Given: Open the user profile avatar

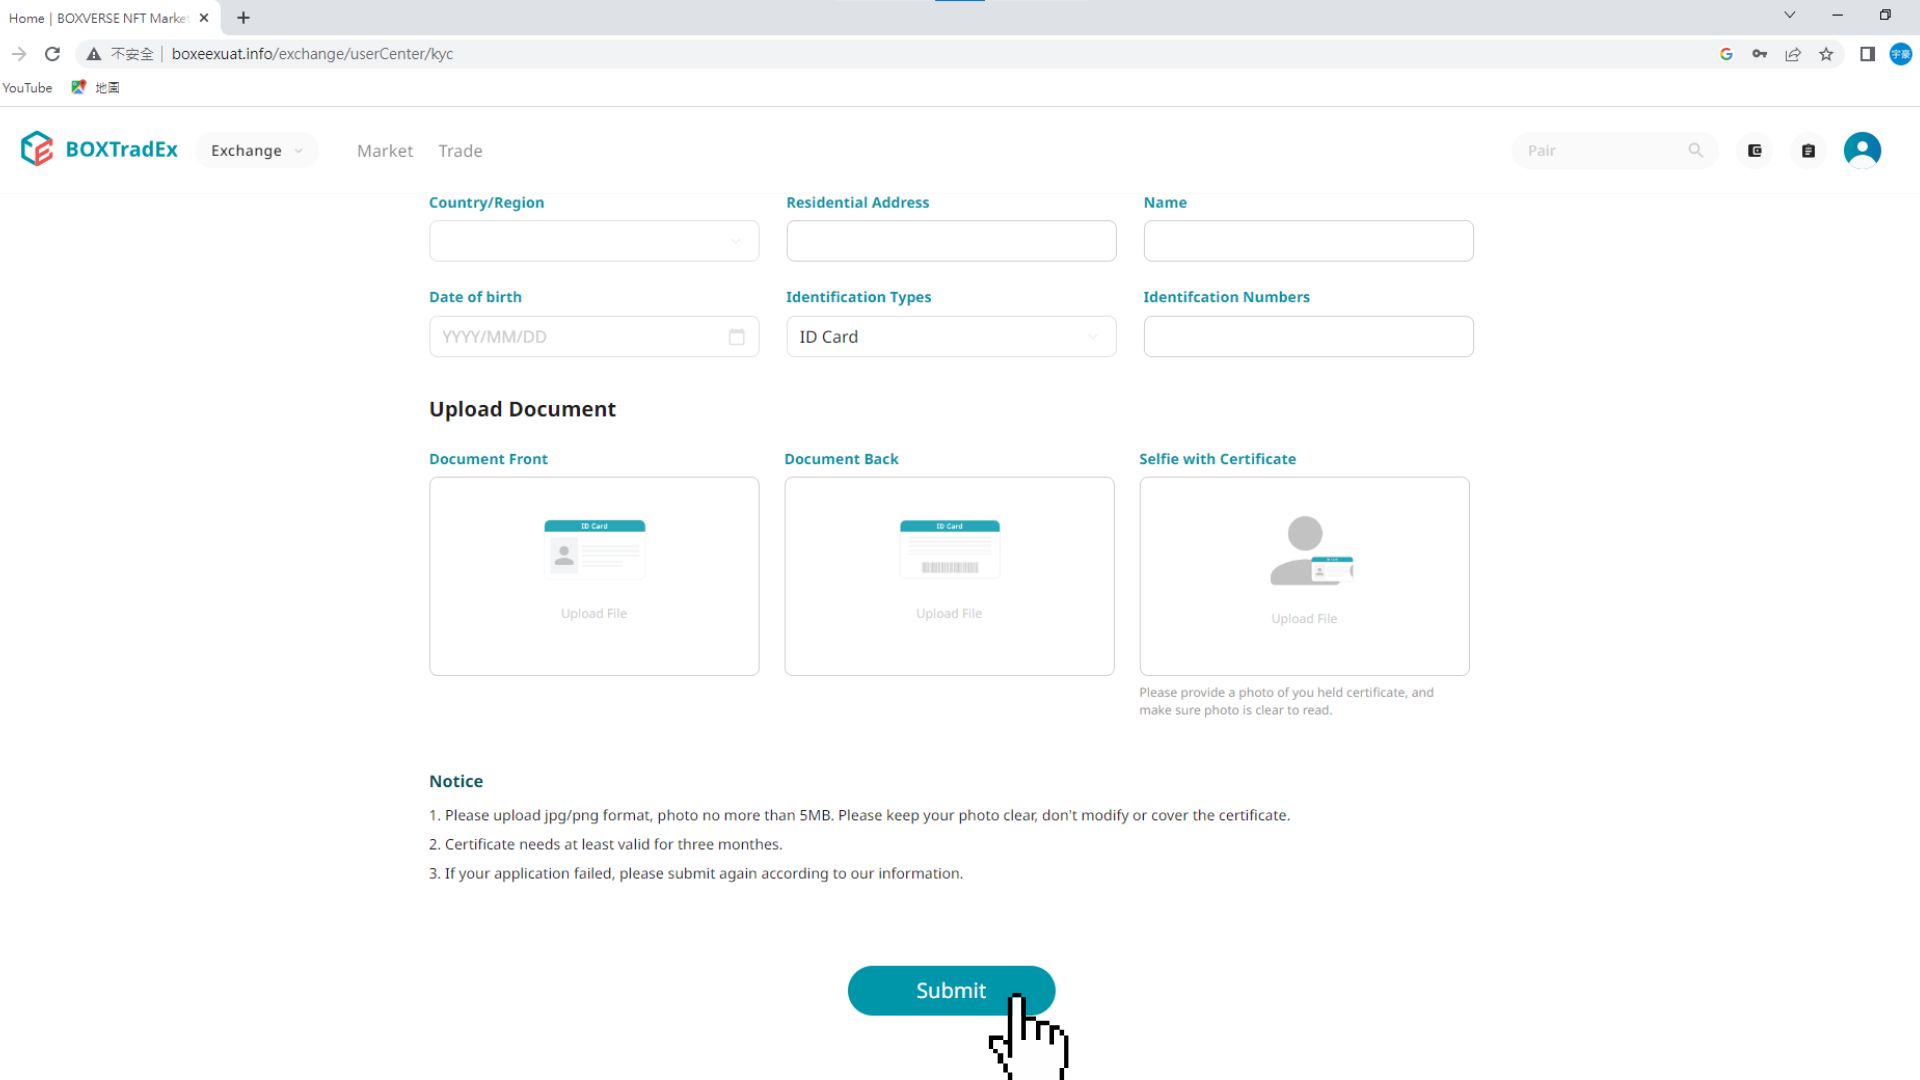Looking at the screenshot, I should [x=1861, y=150].
